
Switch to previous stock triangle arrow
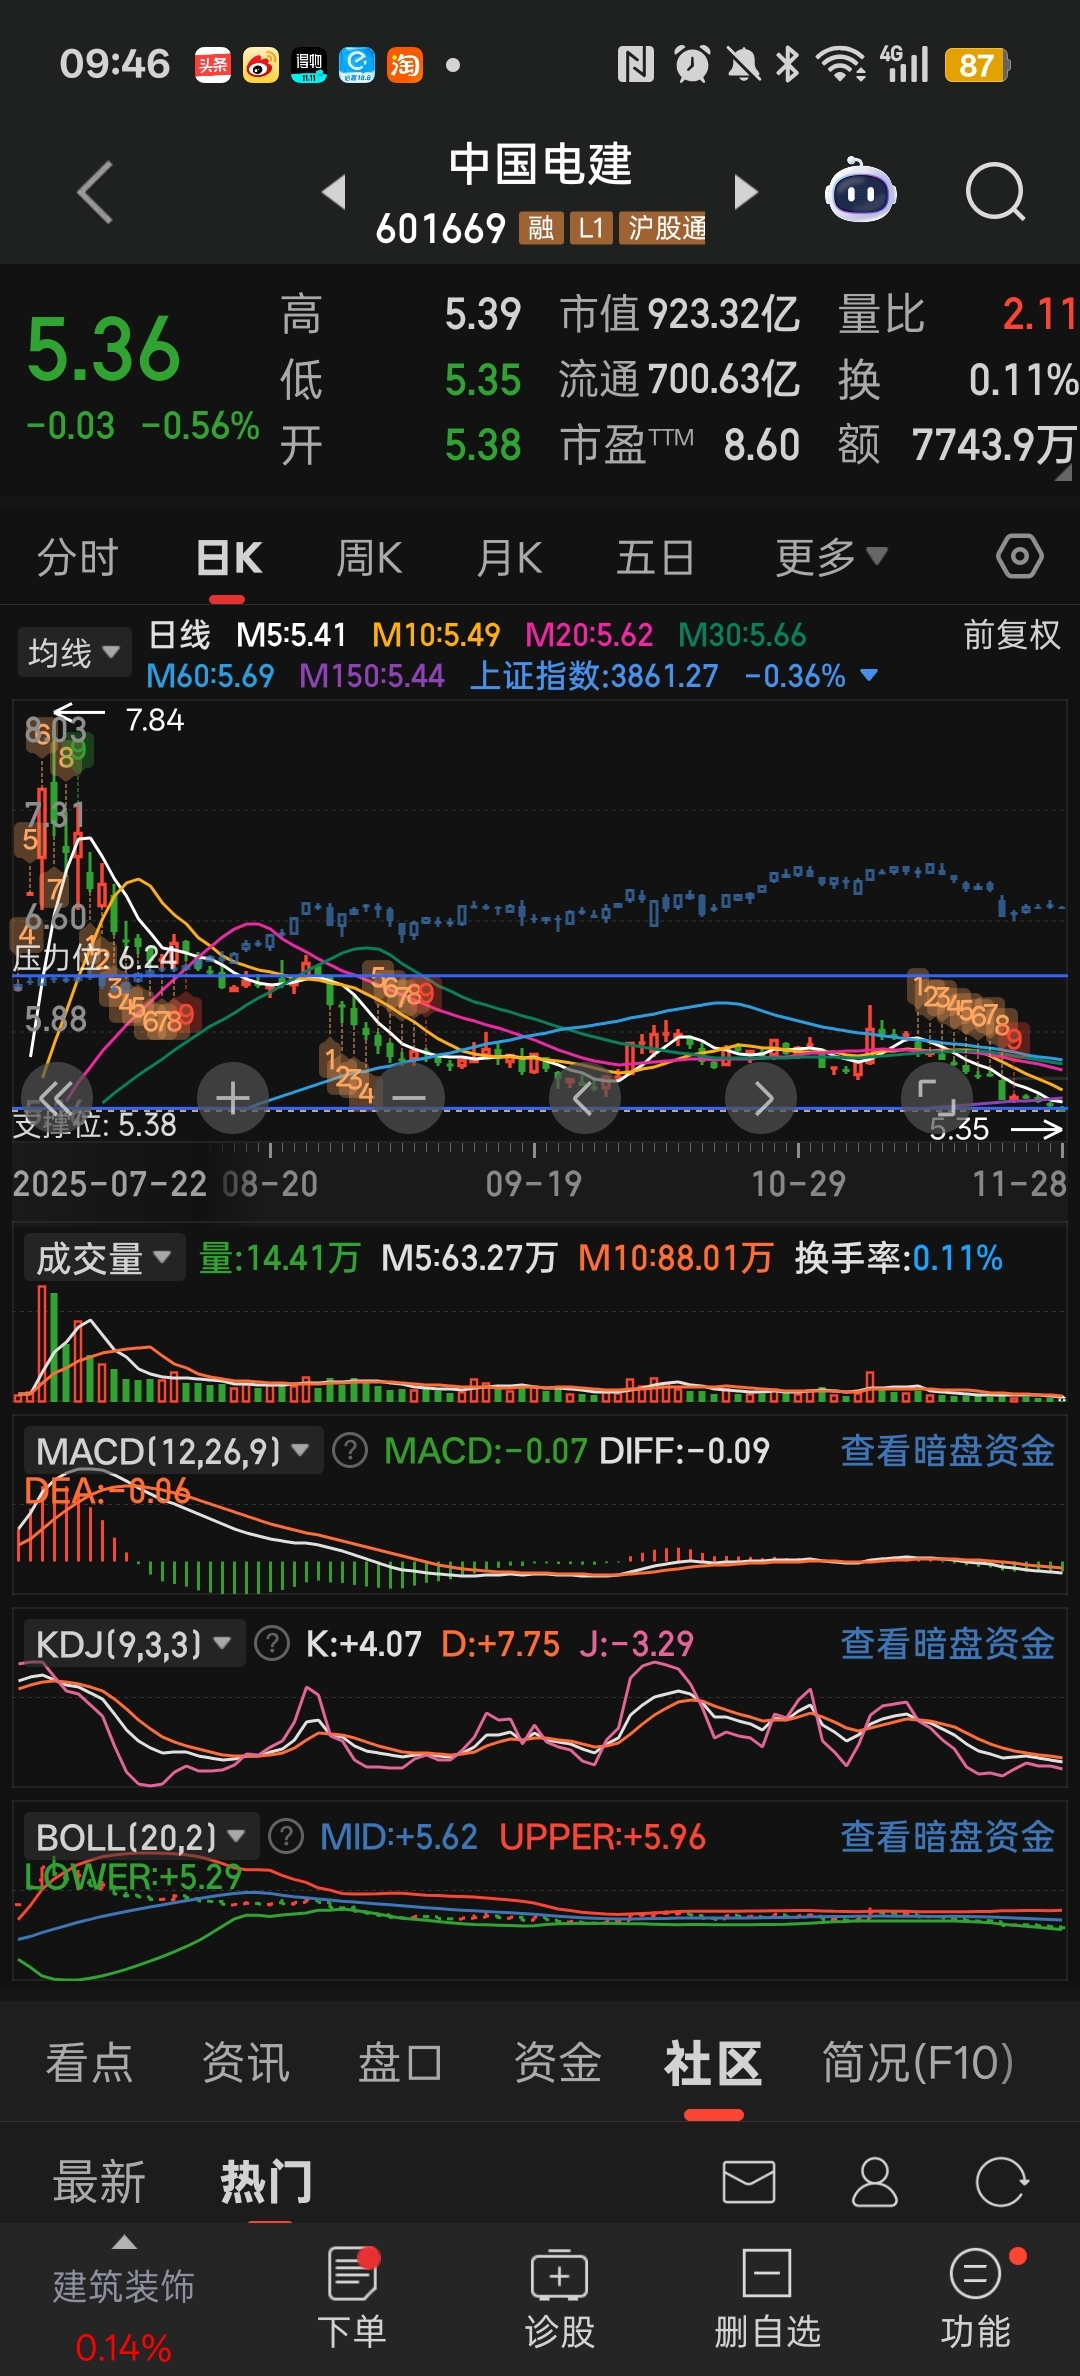pos(334,191)
